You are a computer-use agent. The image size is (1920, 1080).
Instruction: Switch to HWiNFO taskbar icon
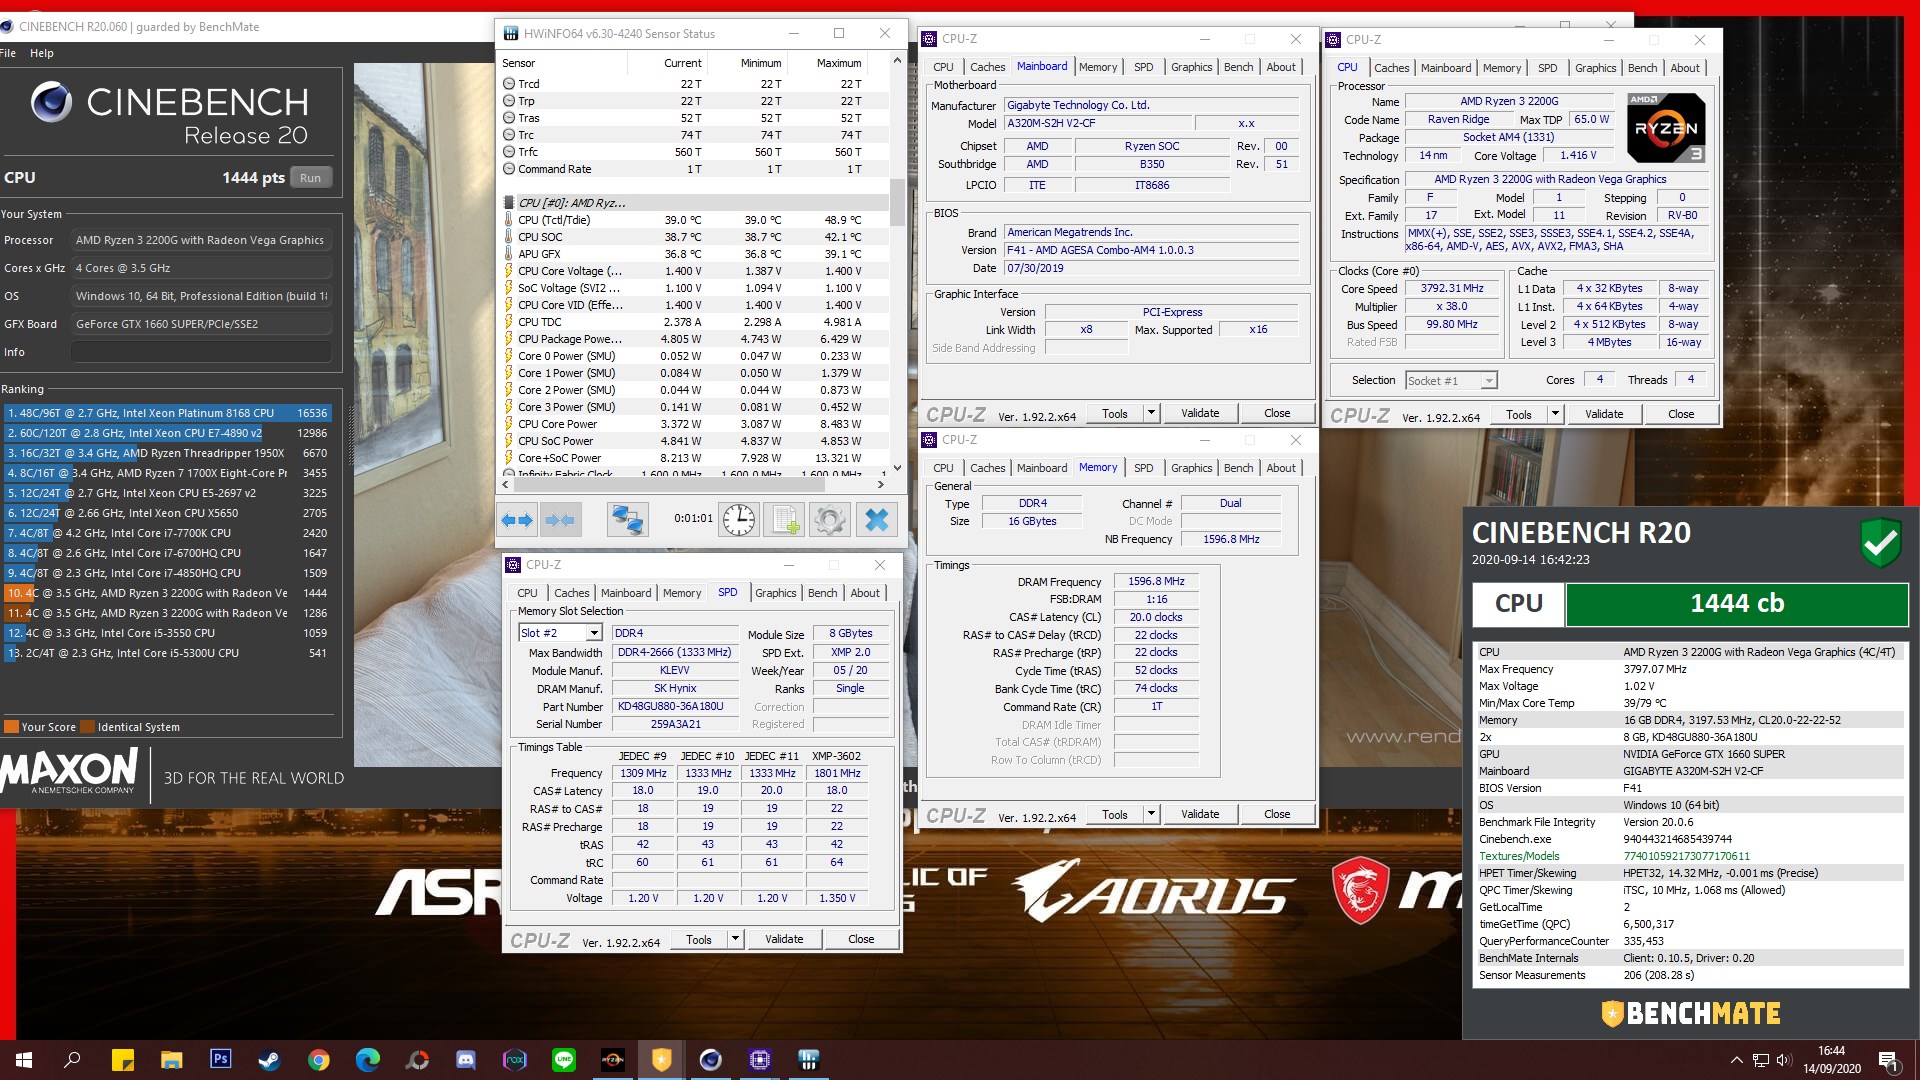pyautogui.click(x=808, y=1060)
